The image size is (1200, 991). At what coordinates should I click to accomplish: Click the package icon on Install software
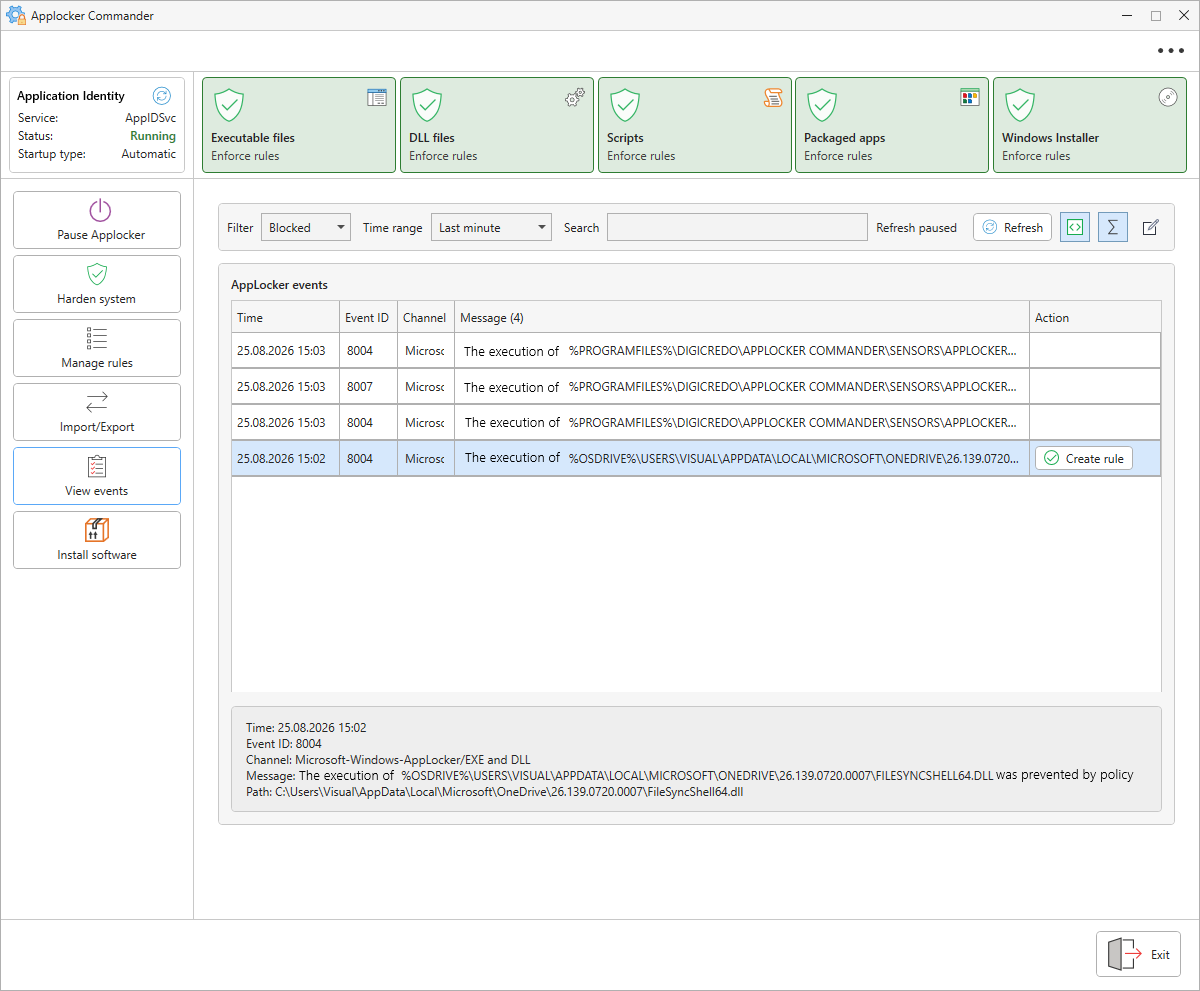click(x=97, y=530)
